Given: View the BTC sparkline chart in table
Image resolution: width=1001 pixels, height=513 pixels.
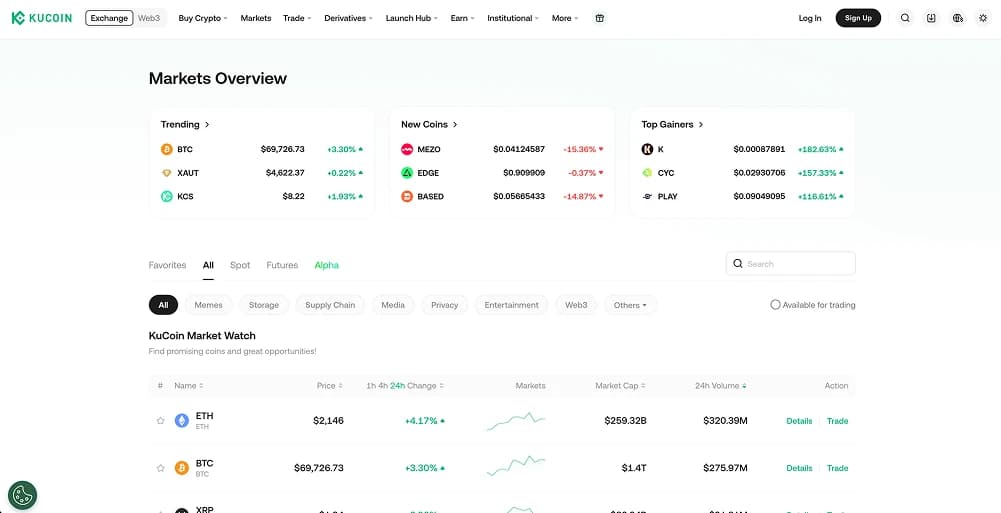Looking at the screenshot, I should tap(516, 467).
